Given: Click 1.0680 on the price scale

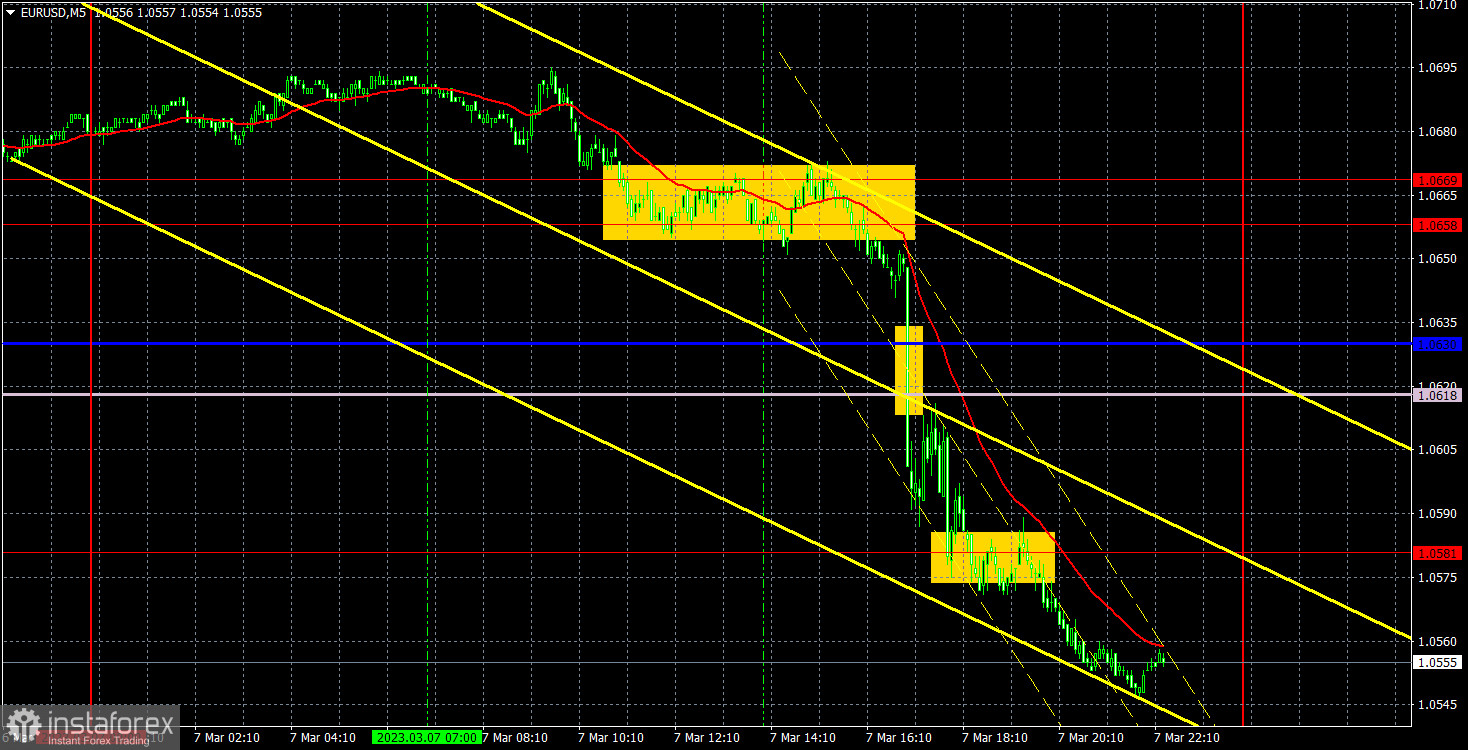Looking at the screenshot, I should [x=1438, y=131].
